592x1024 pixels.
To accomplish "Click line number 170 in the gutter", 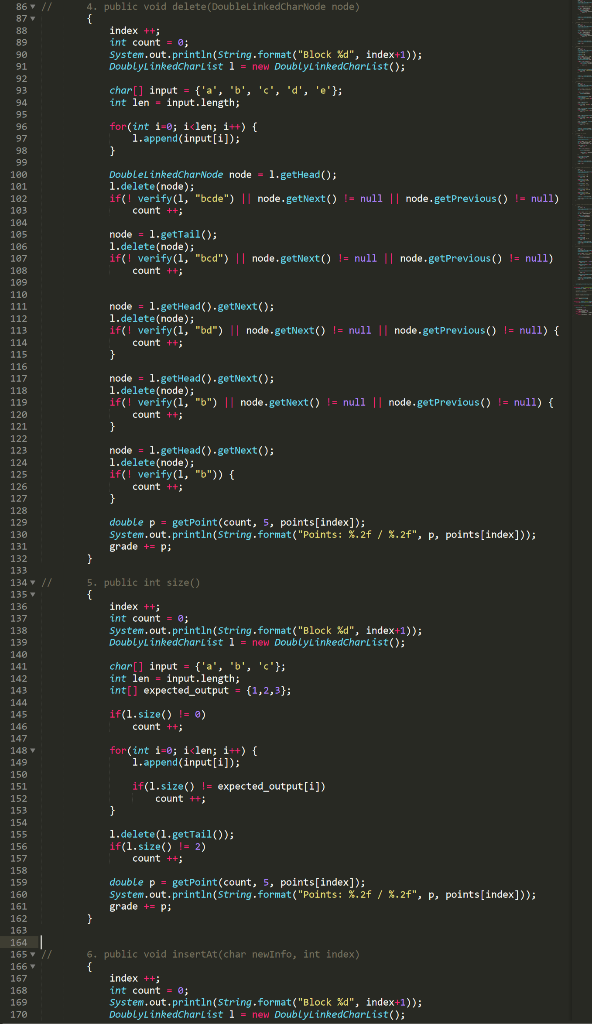I will 19,1014.
